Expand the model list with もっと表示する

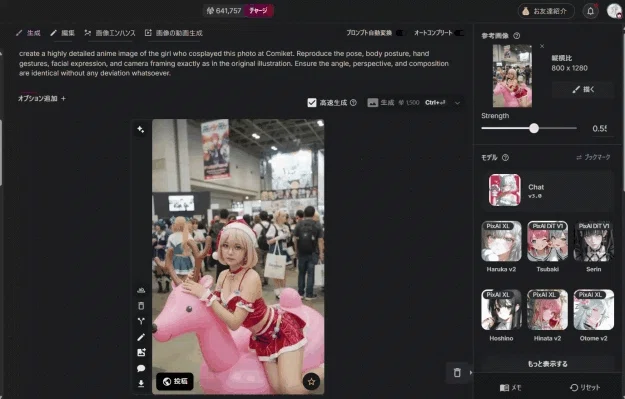(548, 364)
